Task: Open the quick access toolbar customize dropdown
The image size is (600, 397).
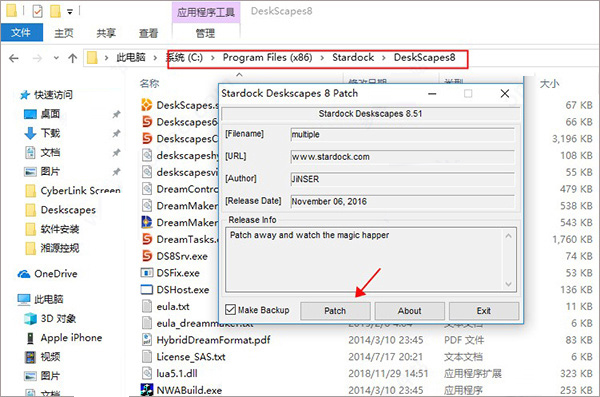Action: pyautogui.click(x=70, y=12)
